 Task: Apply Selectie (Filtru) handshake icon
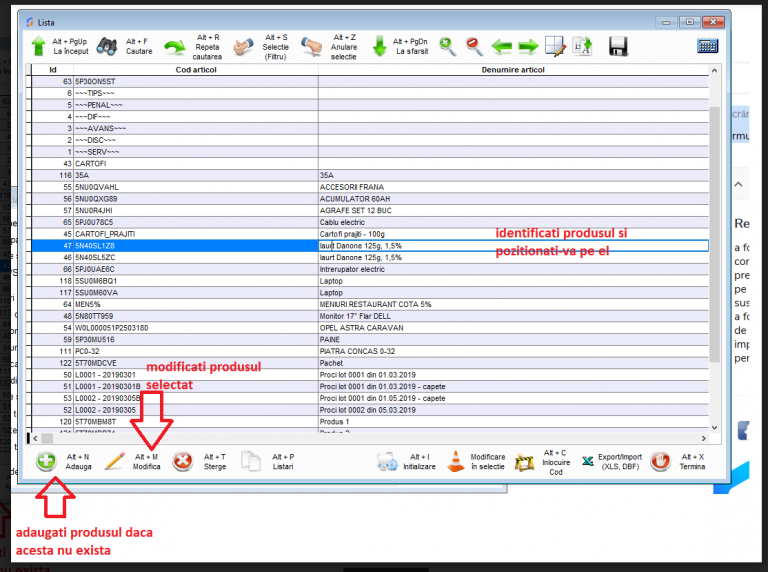coord(243,46)
